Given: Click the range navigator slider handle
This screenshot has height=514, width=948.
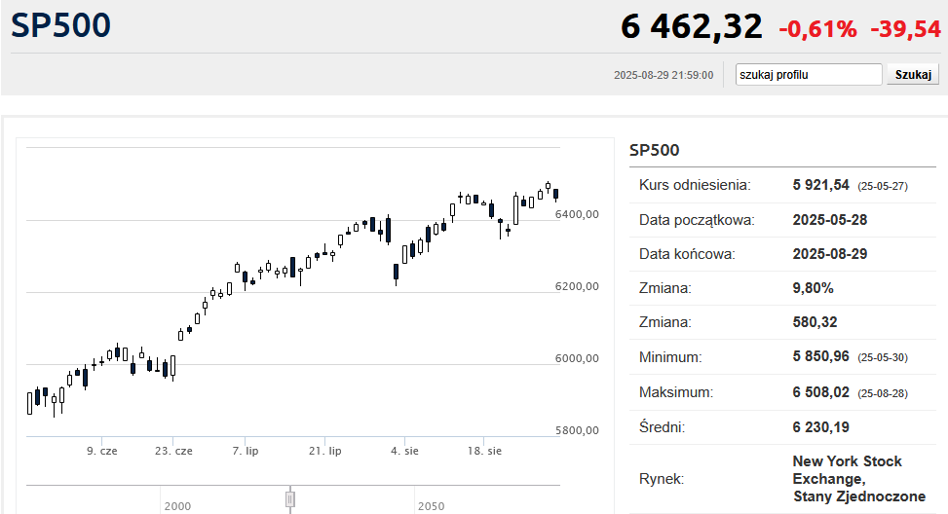Looking at the screenshot, I should pos(290,497).
